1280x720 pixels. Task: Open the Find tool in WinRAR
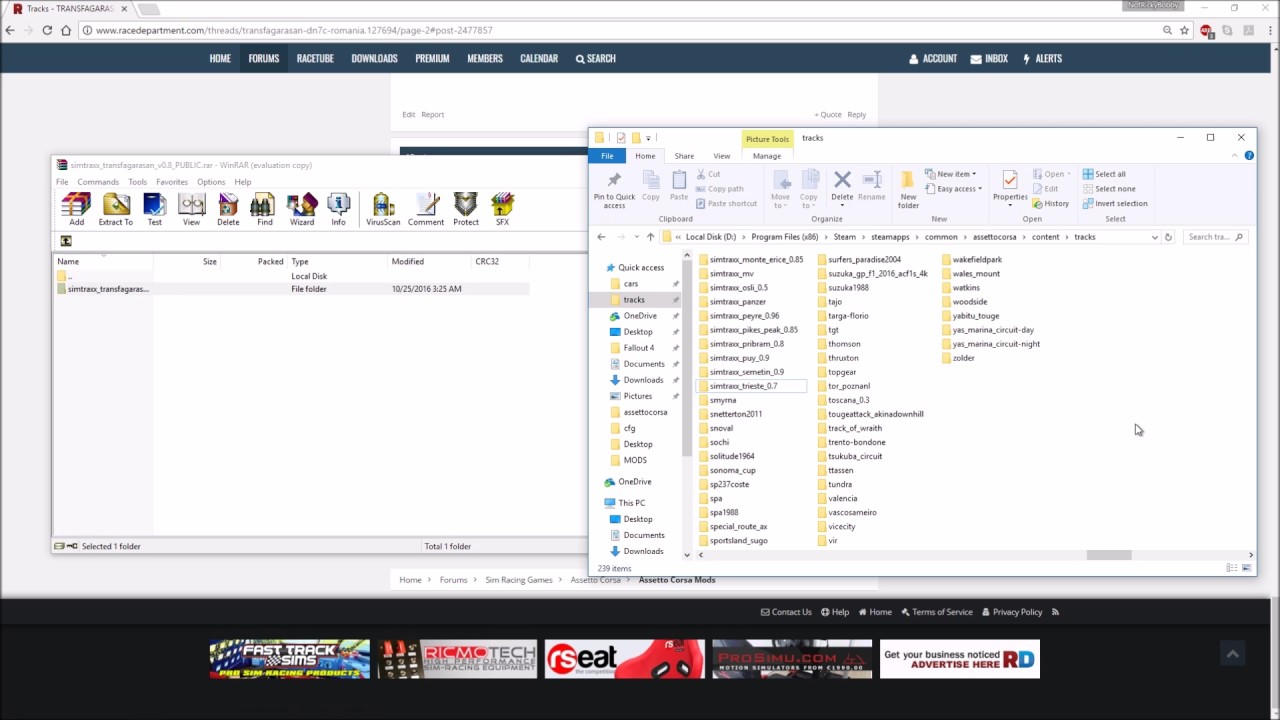coord(264,208)
